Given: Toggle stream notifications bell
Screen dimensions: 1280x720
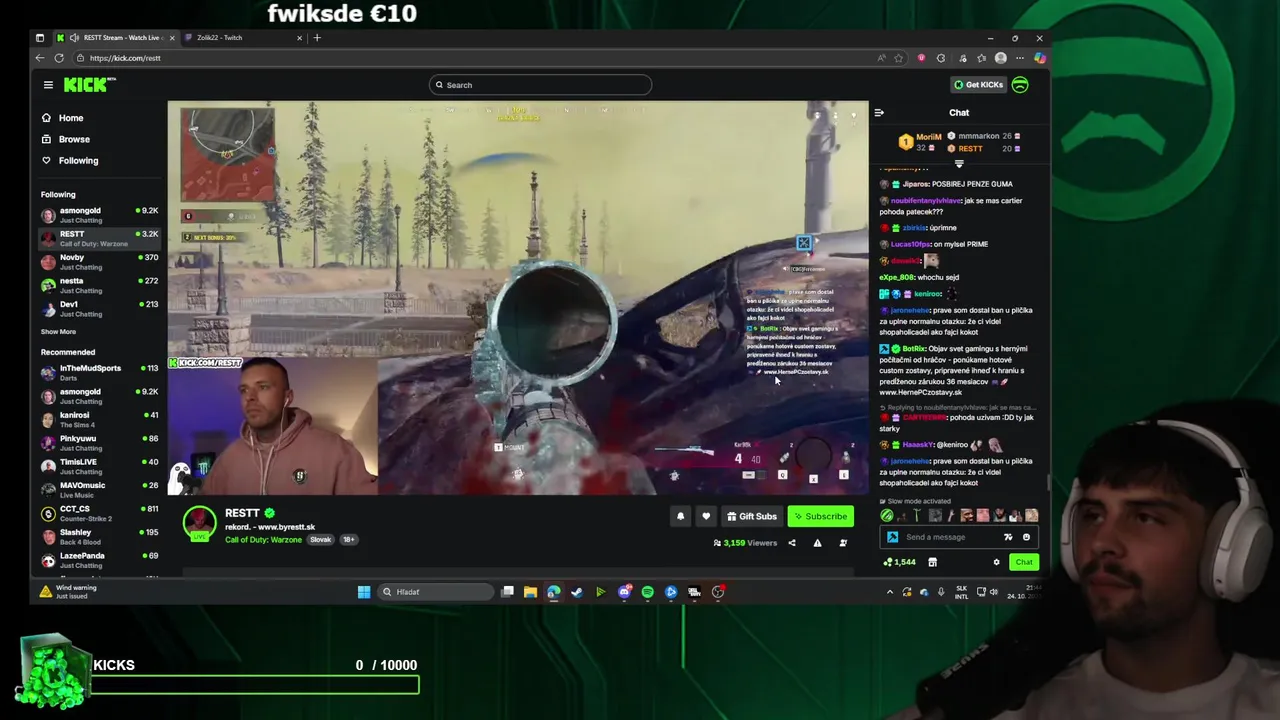Looking at the screenshot, I should pyautogui.click(x=681, y=516).
